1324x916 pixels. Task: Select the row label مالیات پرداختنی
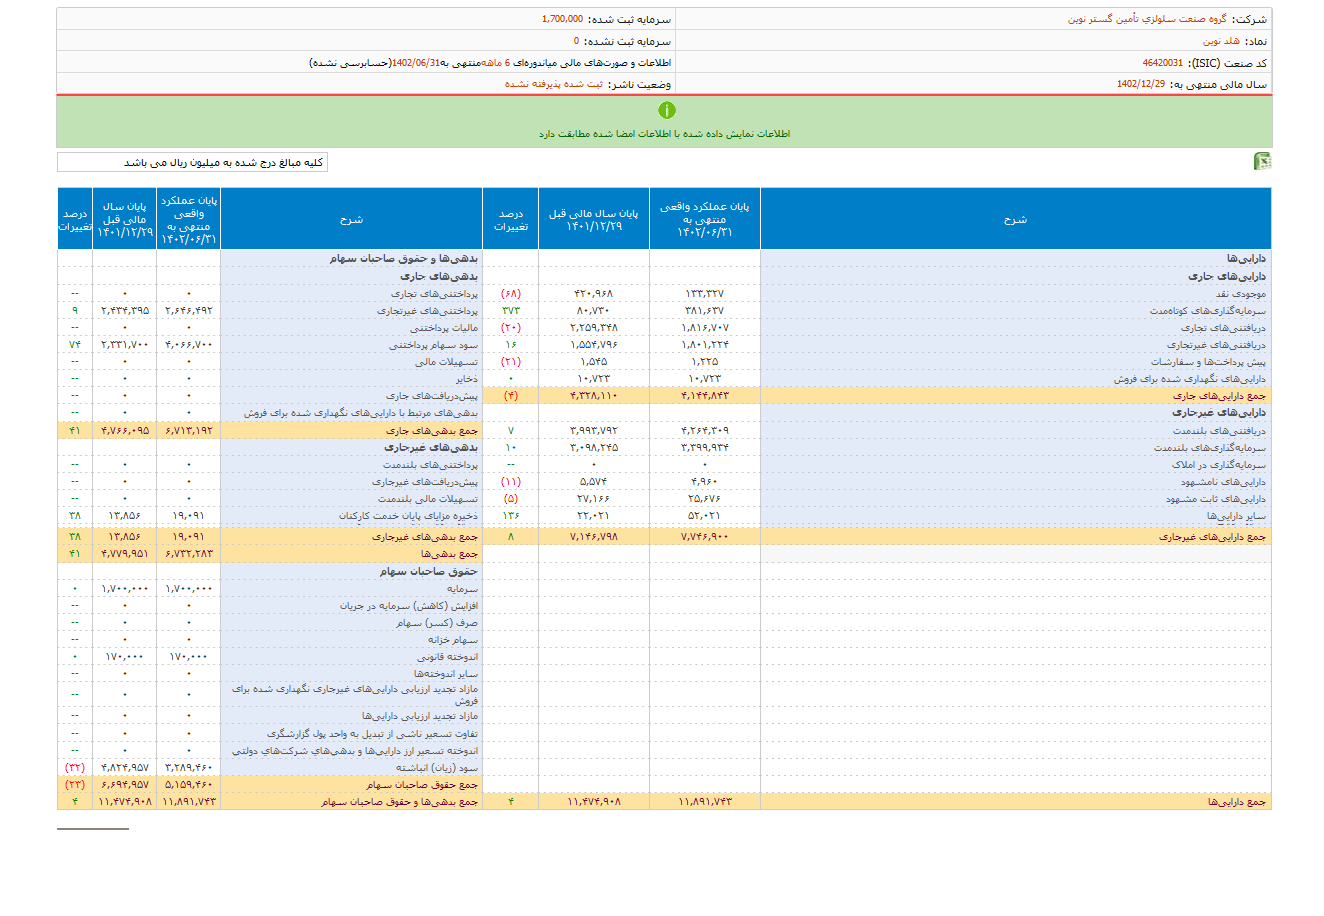click(x=444, y=328)
